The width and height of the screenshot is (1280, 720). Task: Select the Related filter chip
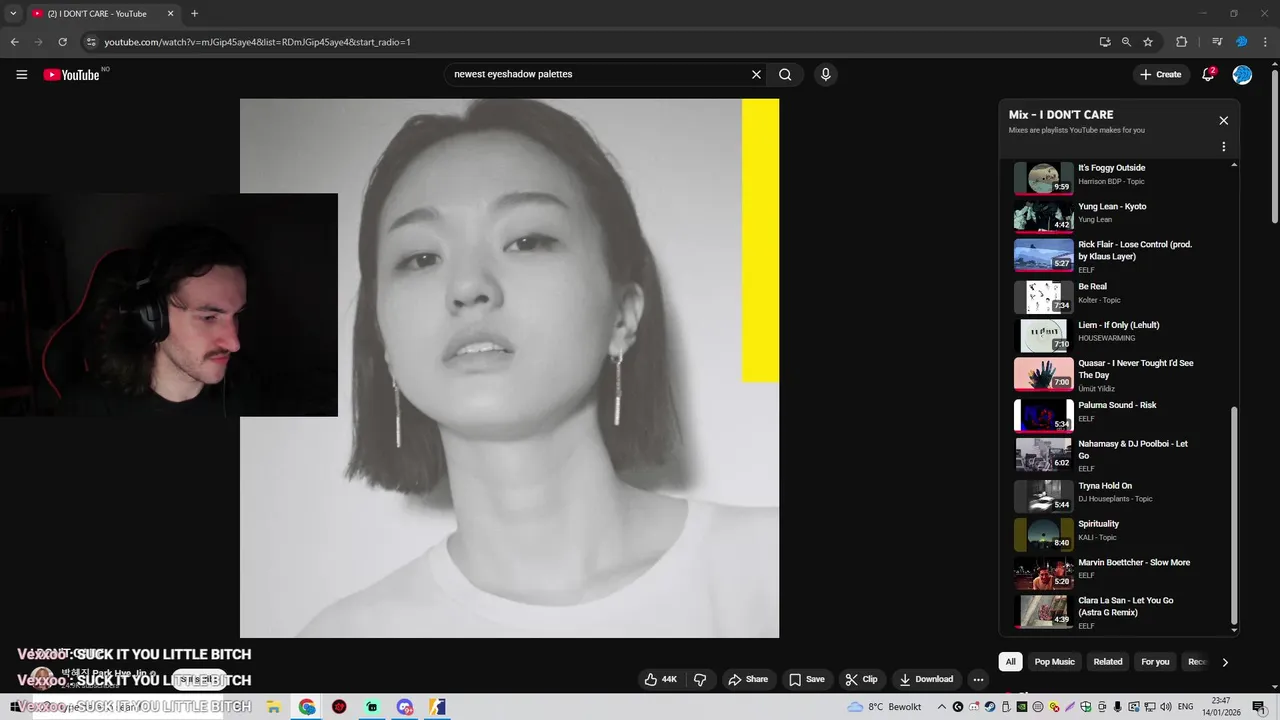click(x=1108, y=662)
